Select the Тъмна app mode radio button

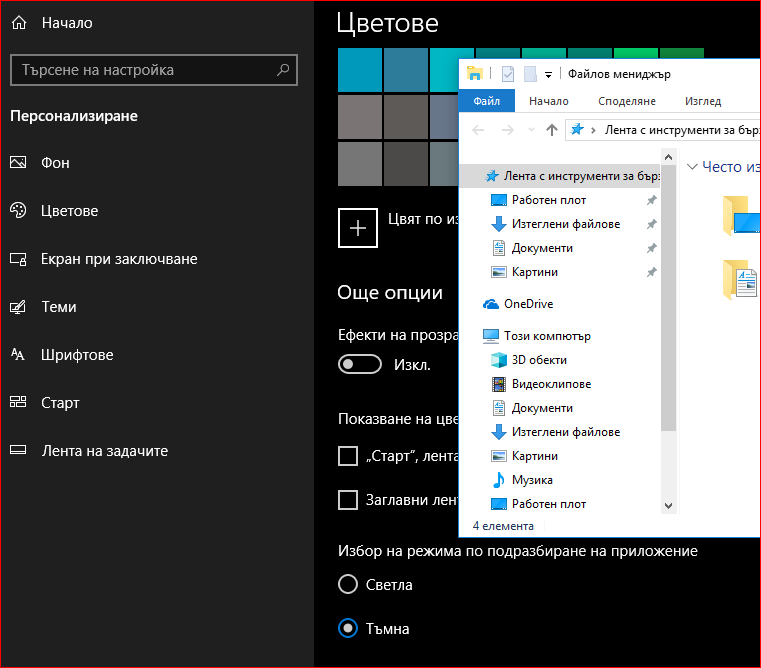coord(348,628)
